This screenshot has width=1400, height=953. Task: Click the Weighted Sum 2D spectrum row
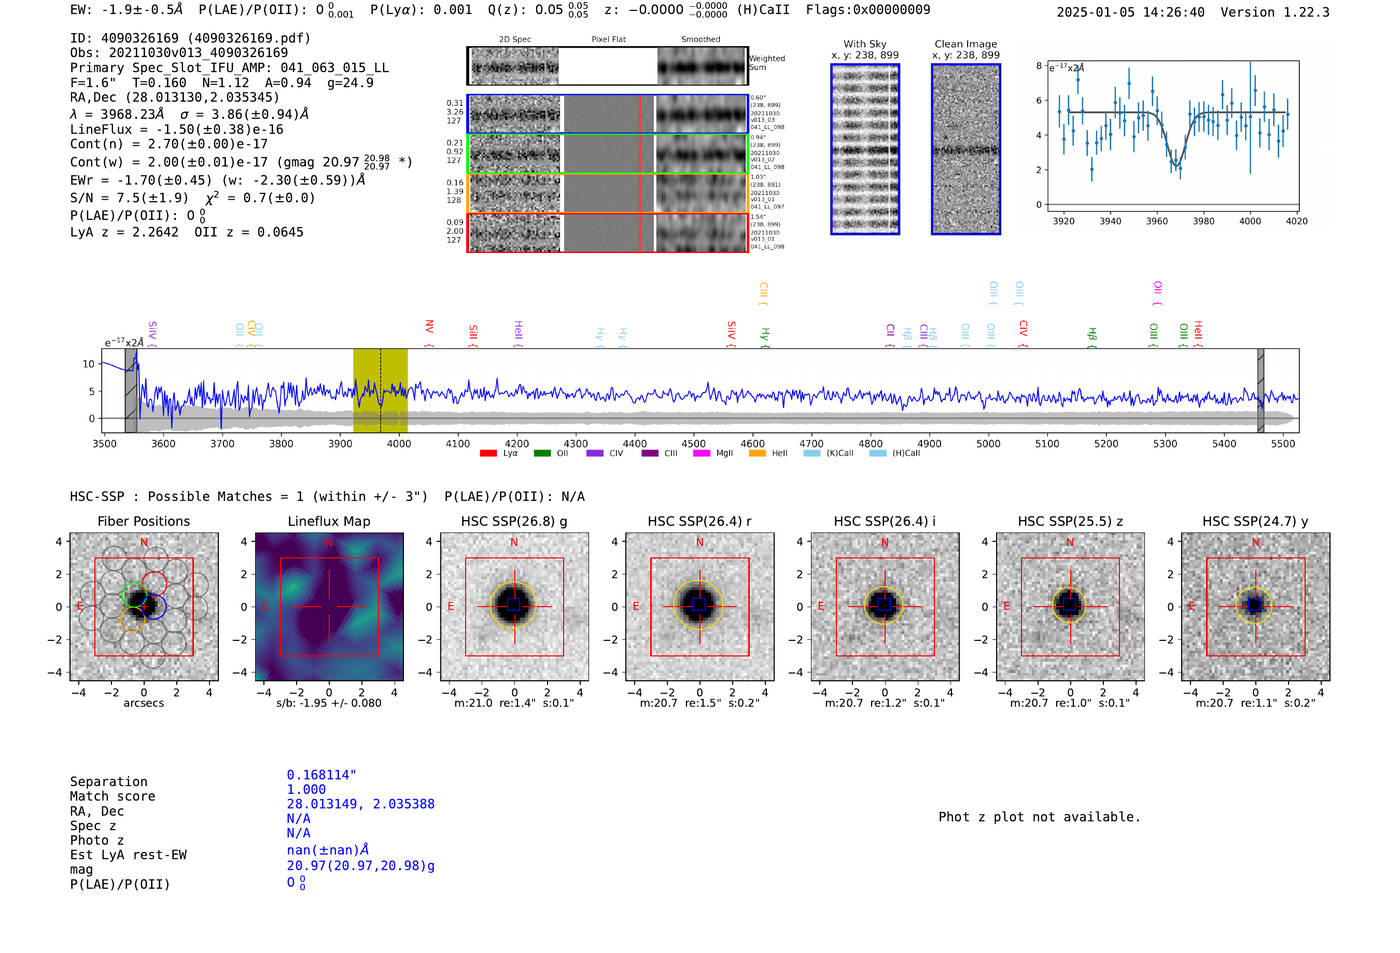tap(607, 66)
